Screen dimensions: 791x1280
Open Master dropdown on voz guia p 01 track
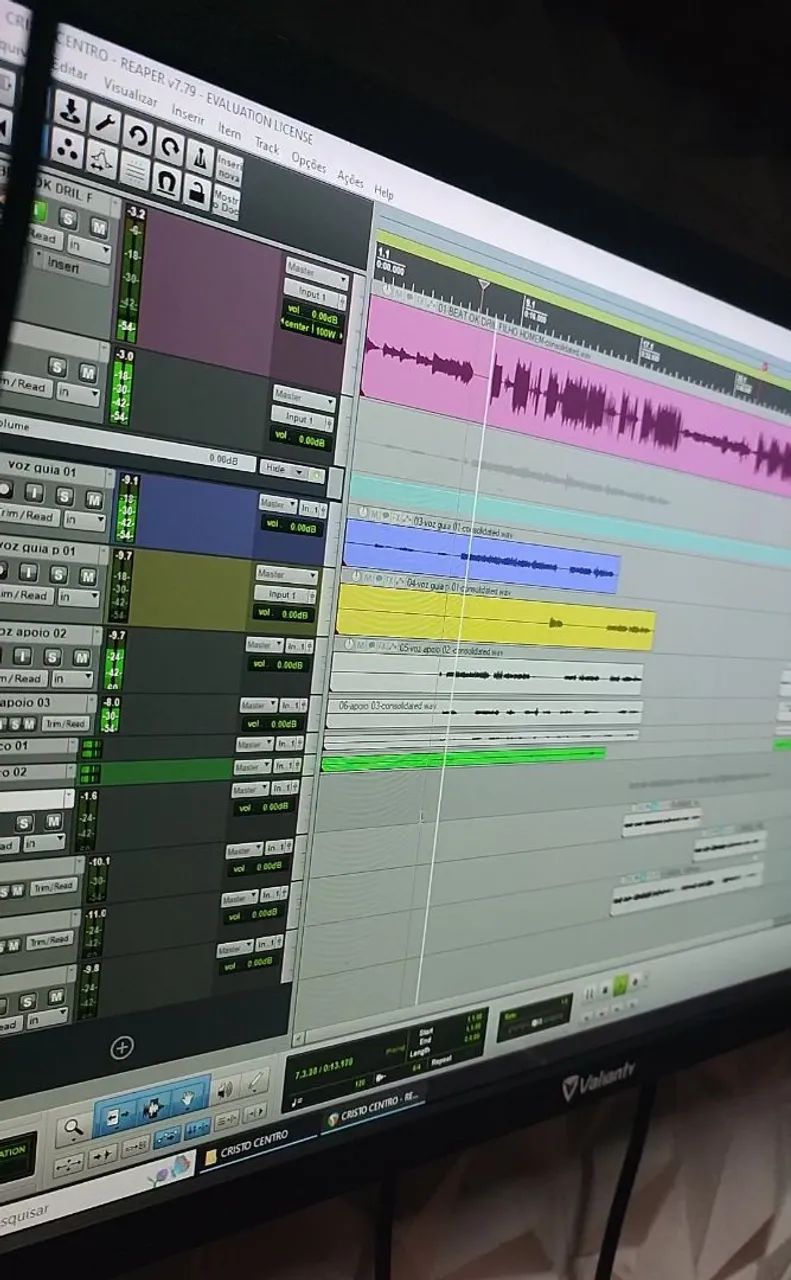pyautogui.click(x=286, y=575)
